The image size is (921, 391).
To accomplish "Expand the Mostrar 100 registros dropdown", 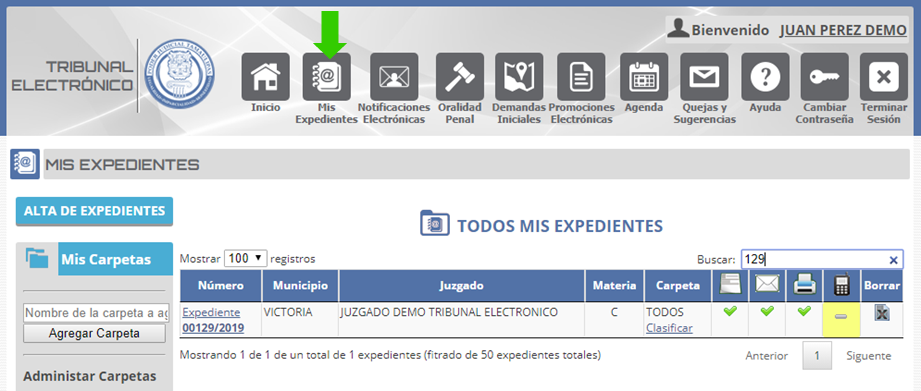I will 246,258.
